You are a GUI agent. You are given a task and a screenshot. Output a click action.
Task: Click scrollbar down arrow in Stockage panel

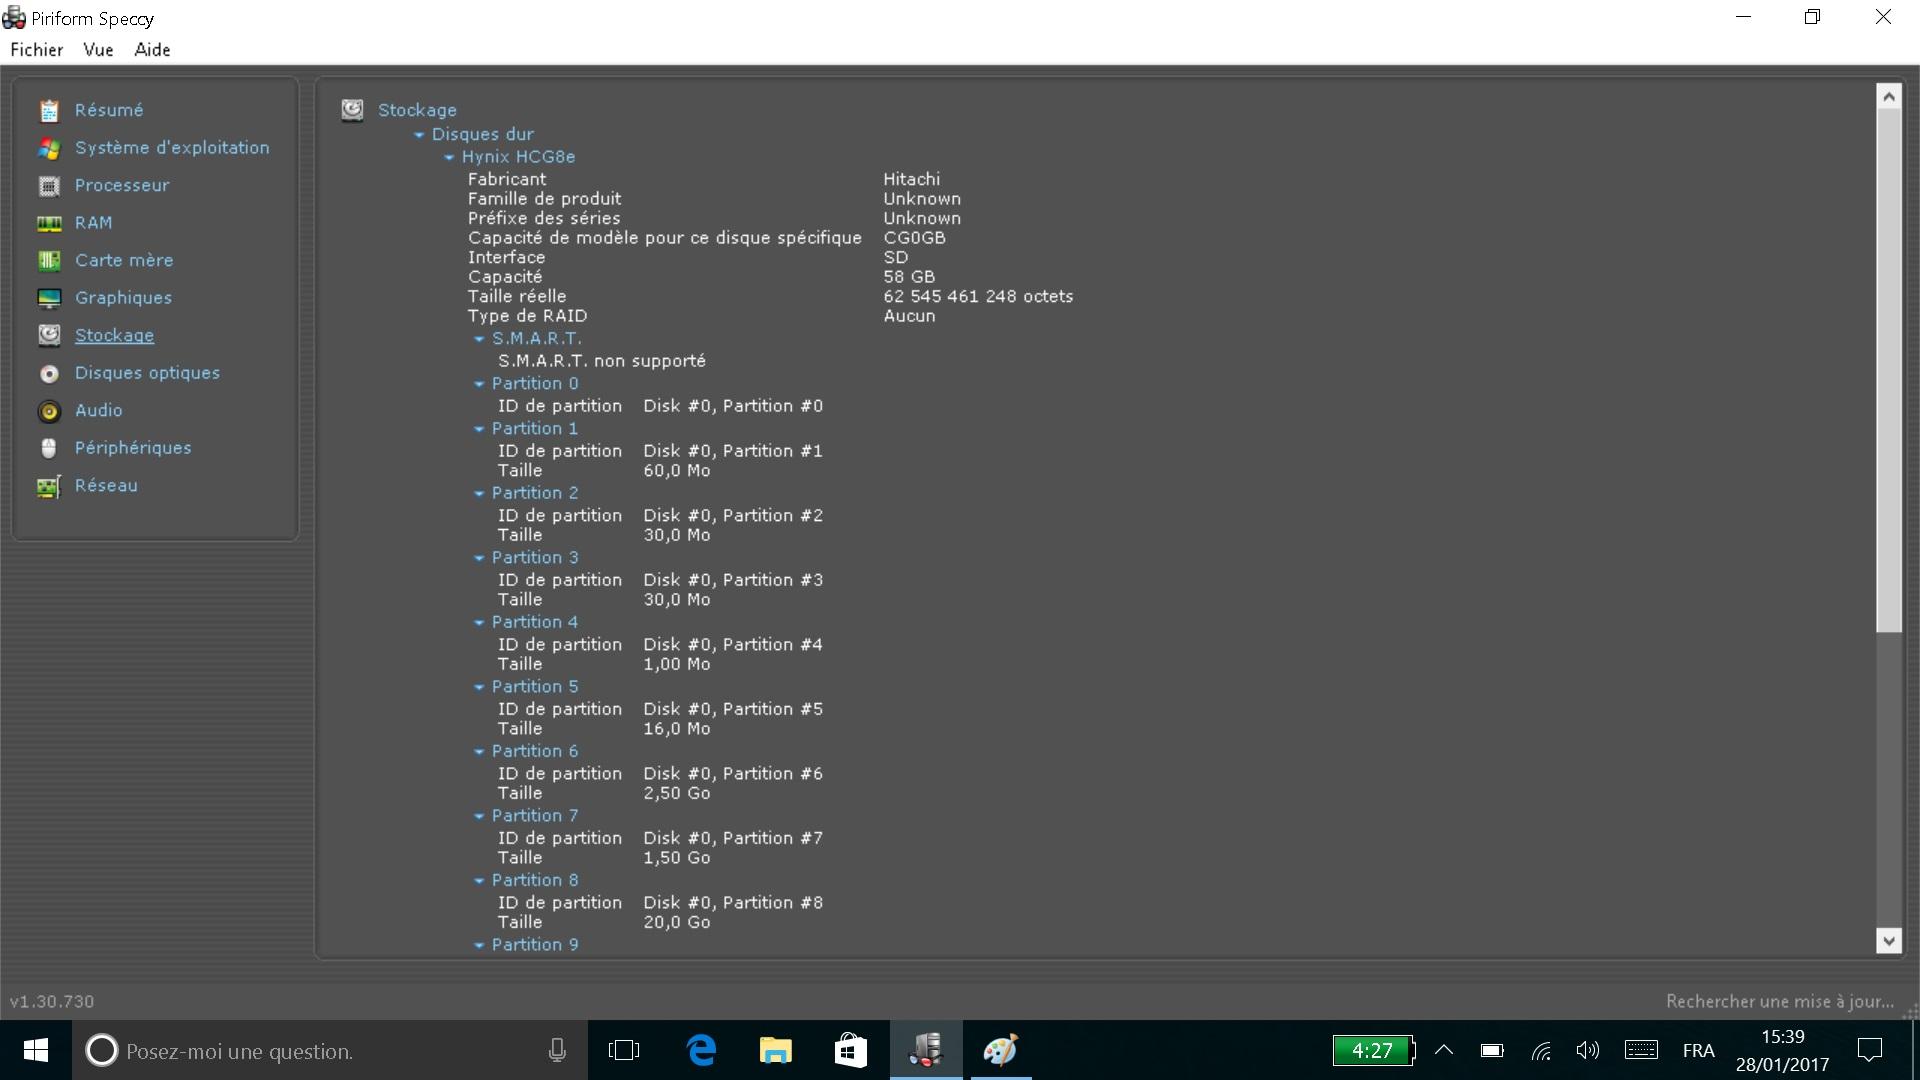pyautogui.click(x=1888, y=939)
